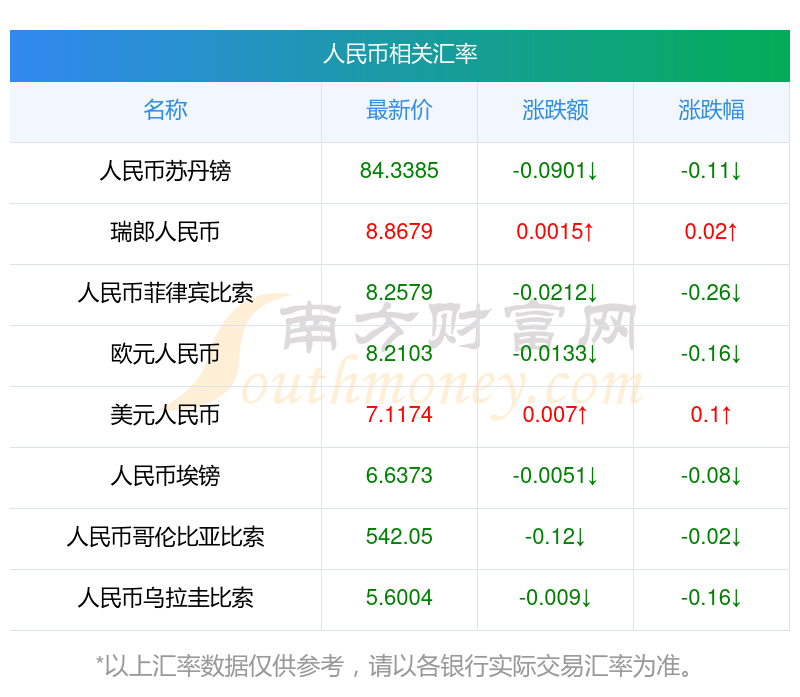The width and height of the screenshot is (800, 697).
Task: Select the -0.26↓ change percentage
Action: (711, 293)
